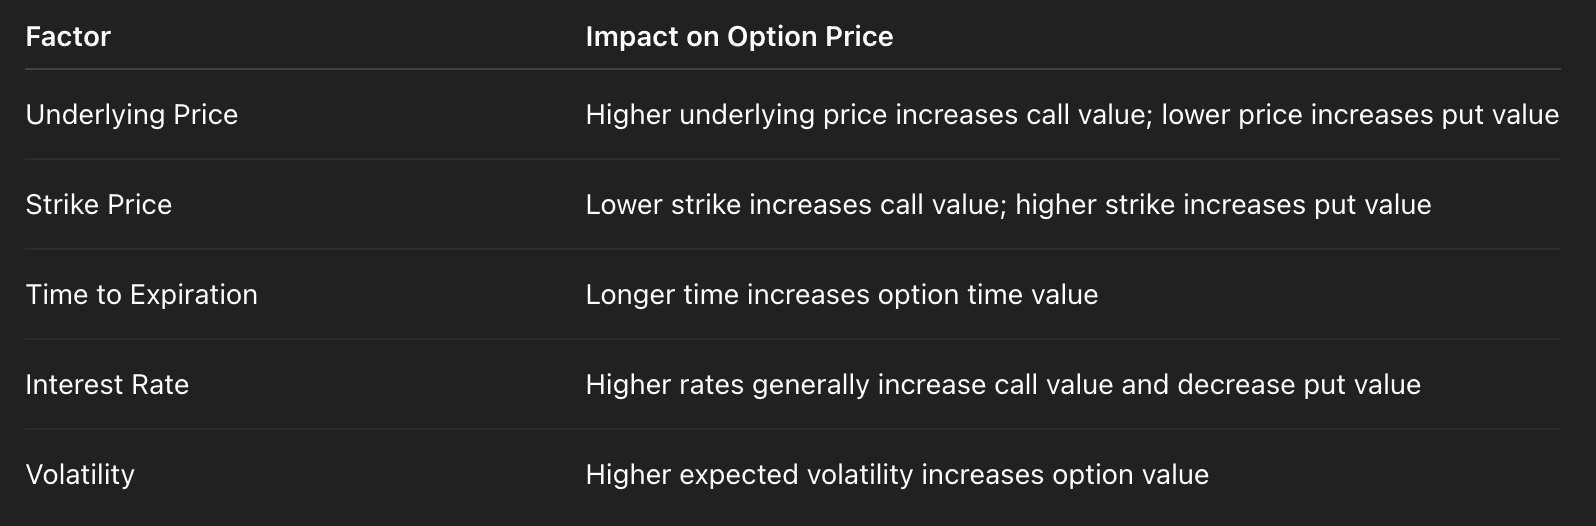Click the 'option time value' phrase
This screenshot has width=1596, height=526.
point(988,295)
